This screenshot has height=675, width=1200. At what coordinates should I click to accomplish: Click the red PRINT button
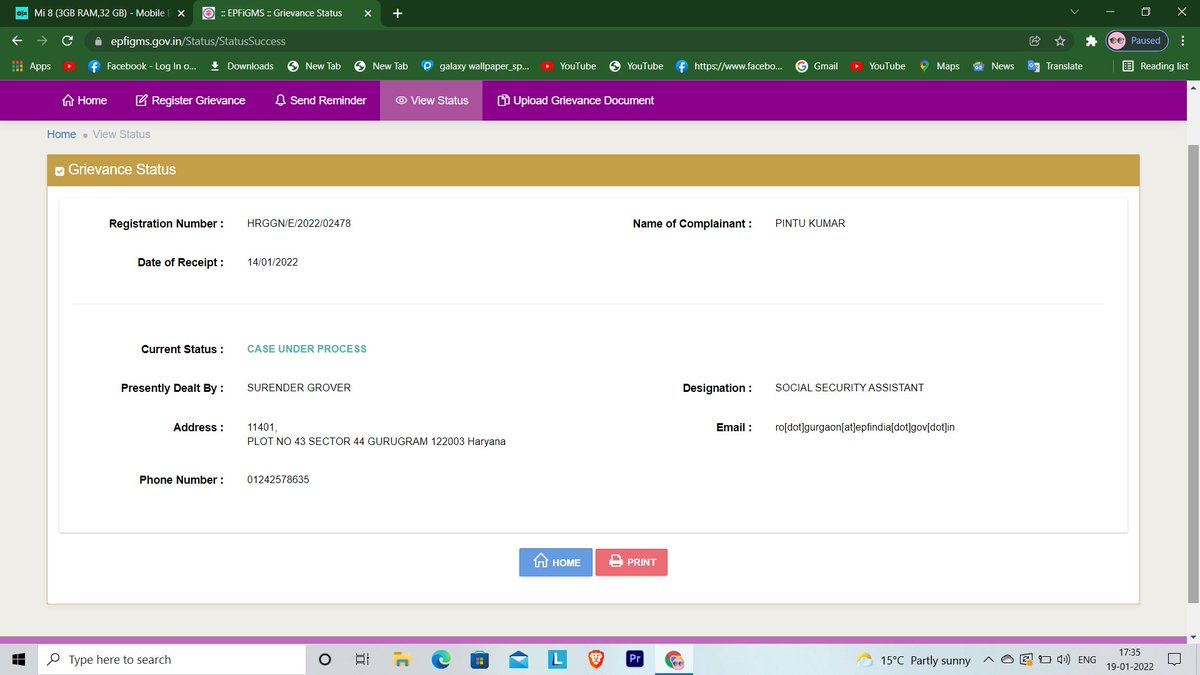tap(631, 562)
